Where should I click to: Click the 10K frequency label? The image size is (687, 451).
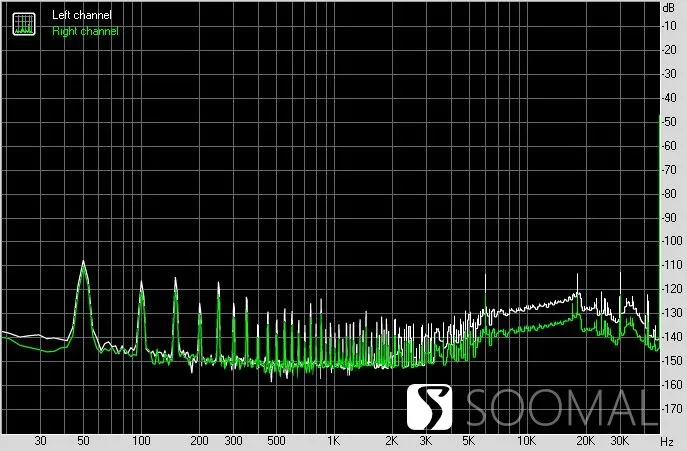click(x=527, y=441)
